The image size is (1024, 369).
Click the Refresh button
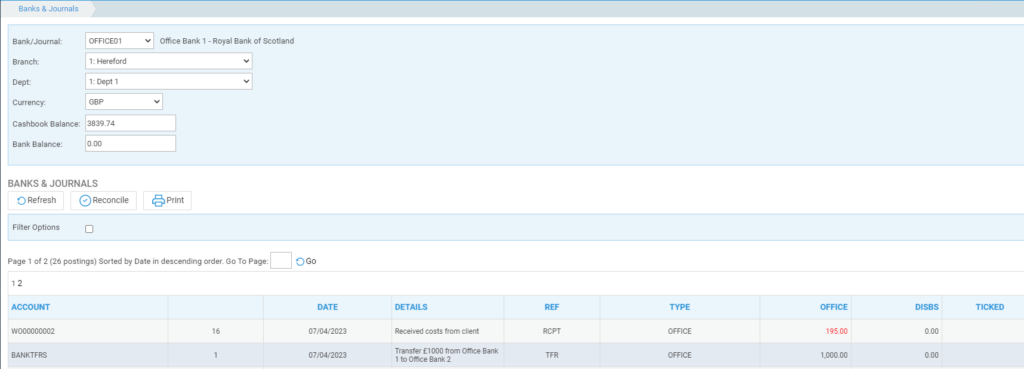click(36, 201)
